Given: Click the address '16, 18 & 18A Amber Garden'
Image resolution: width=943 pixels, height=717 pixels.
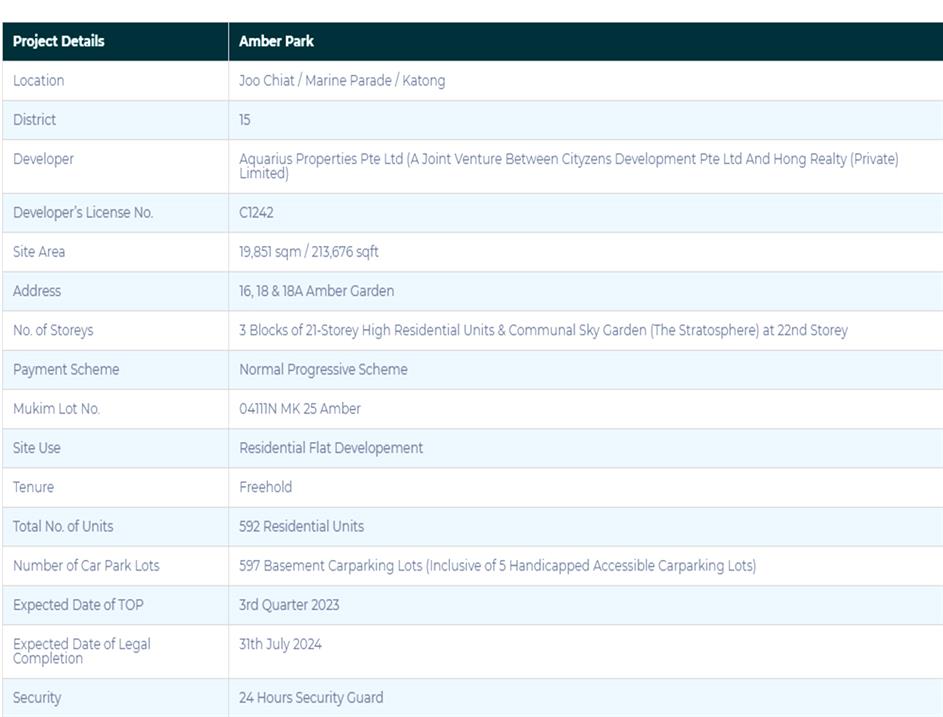Looking at the screenshot, I should [316, 291].
